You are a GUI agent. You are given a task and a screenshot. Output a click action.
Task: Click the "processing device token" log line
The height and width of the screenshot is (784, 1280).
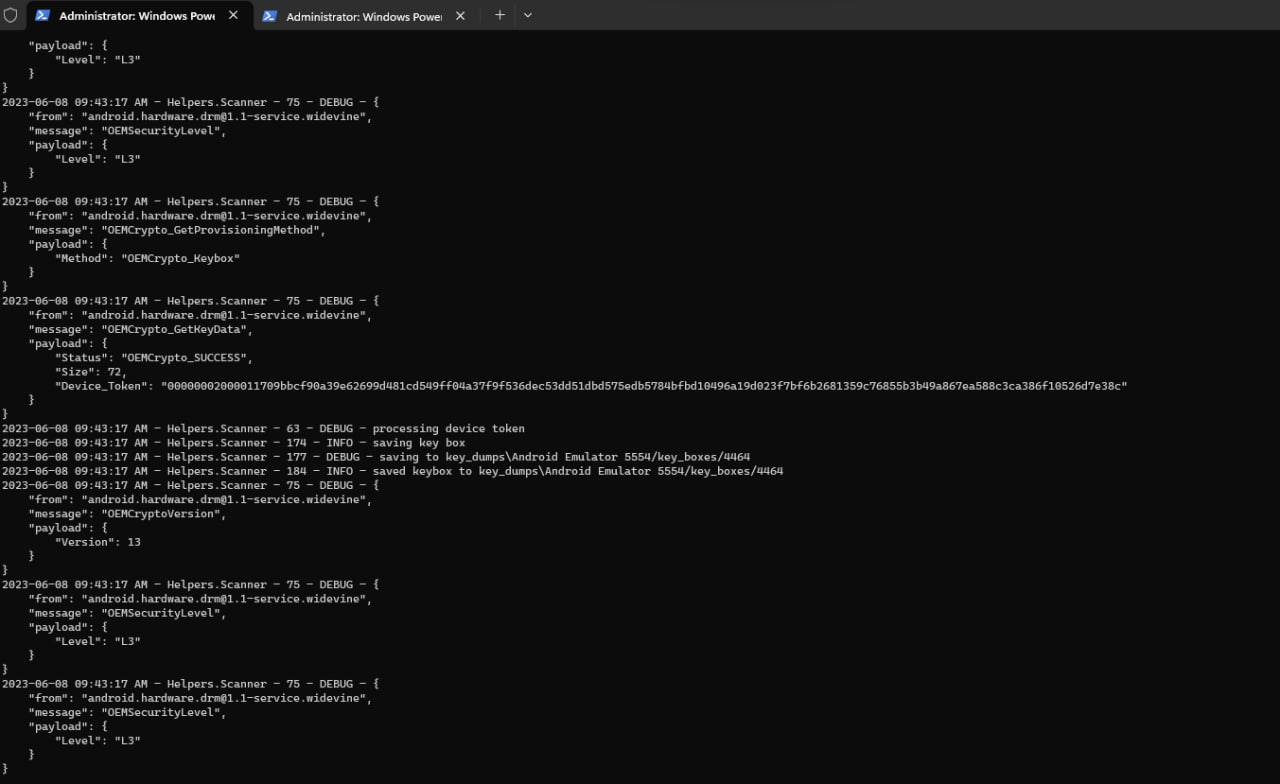click(x=448, y=429)
